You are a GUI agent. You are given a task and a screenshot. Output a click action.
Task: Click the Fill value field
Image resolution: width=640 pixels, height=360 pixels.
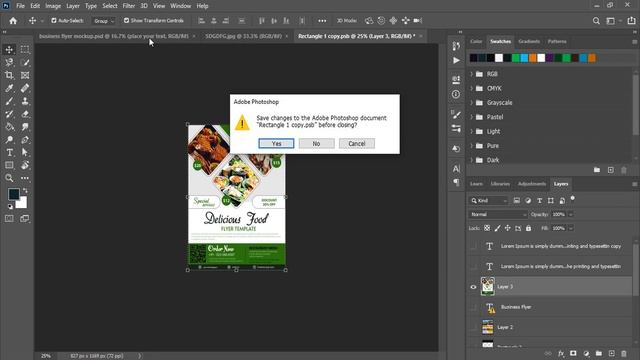coord(558,228)
